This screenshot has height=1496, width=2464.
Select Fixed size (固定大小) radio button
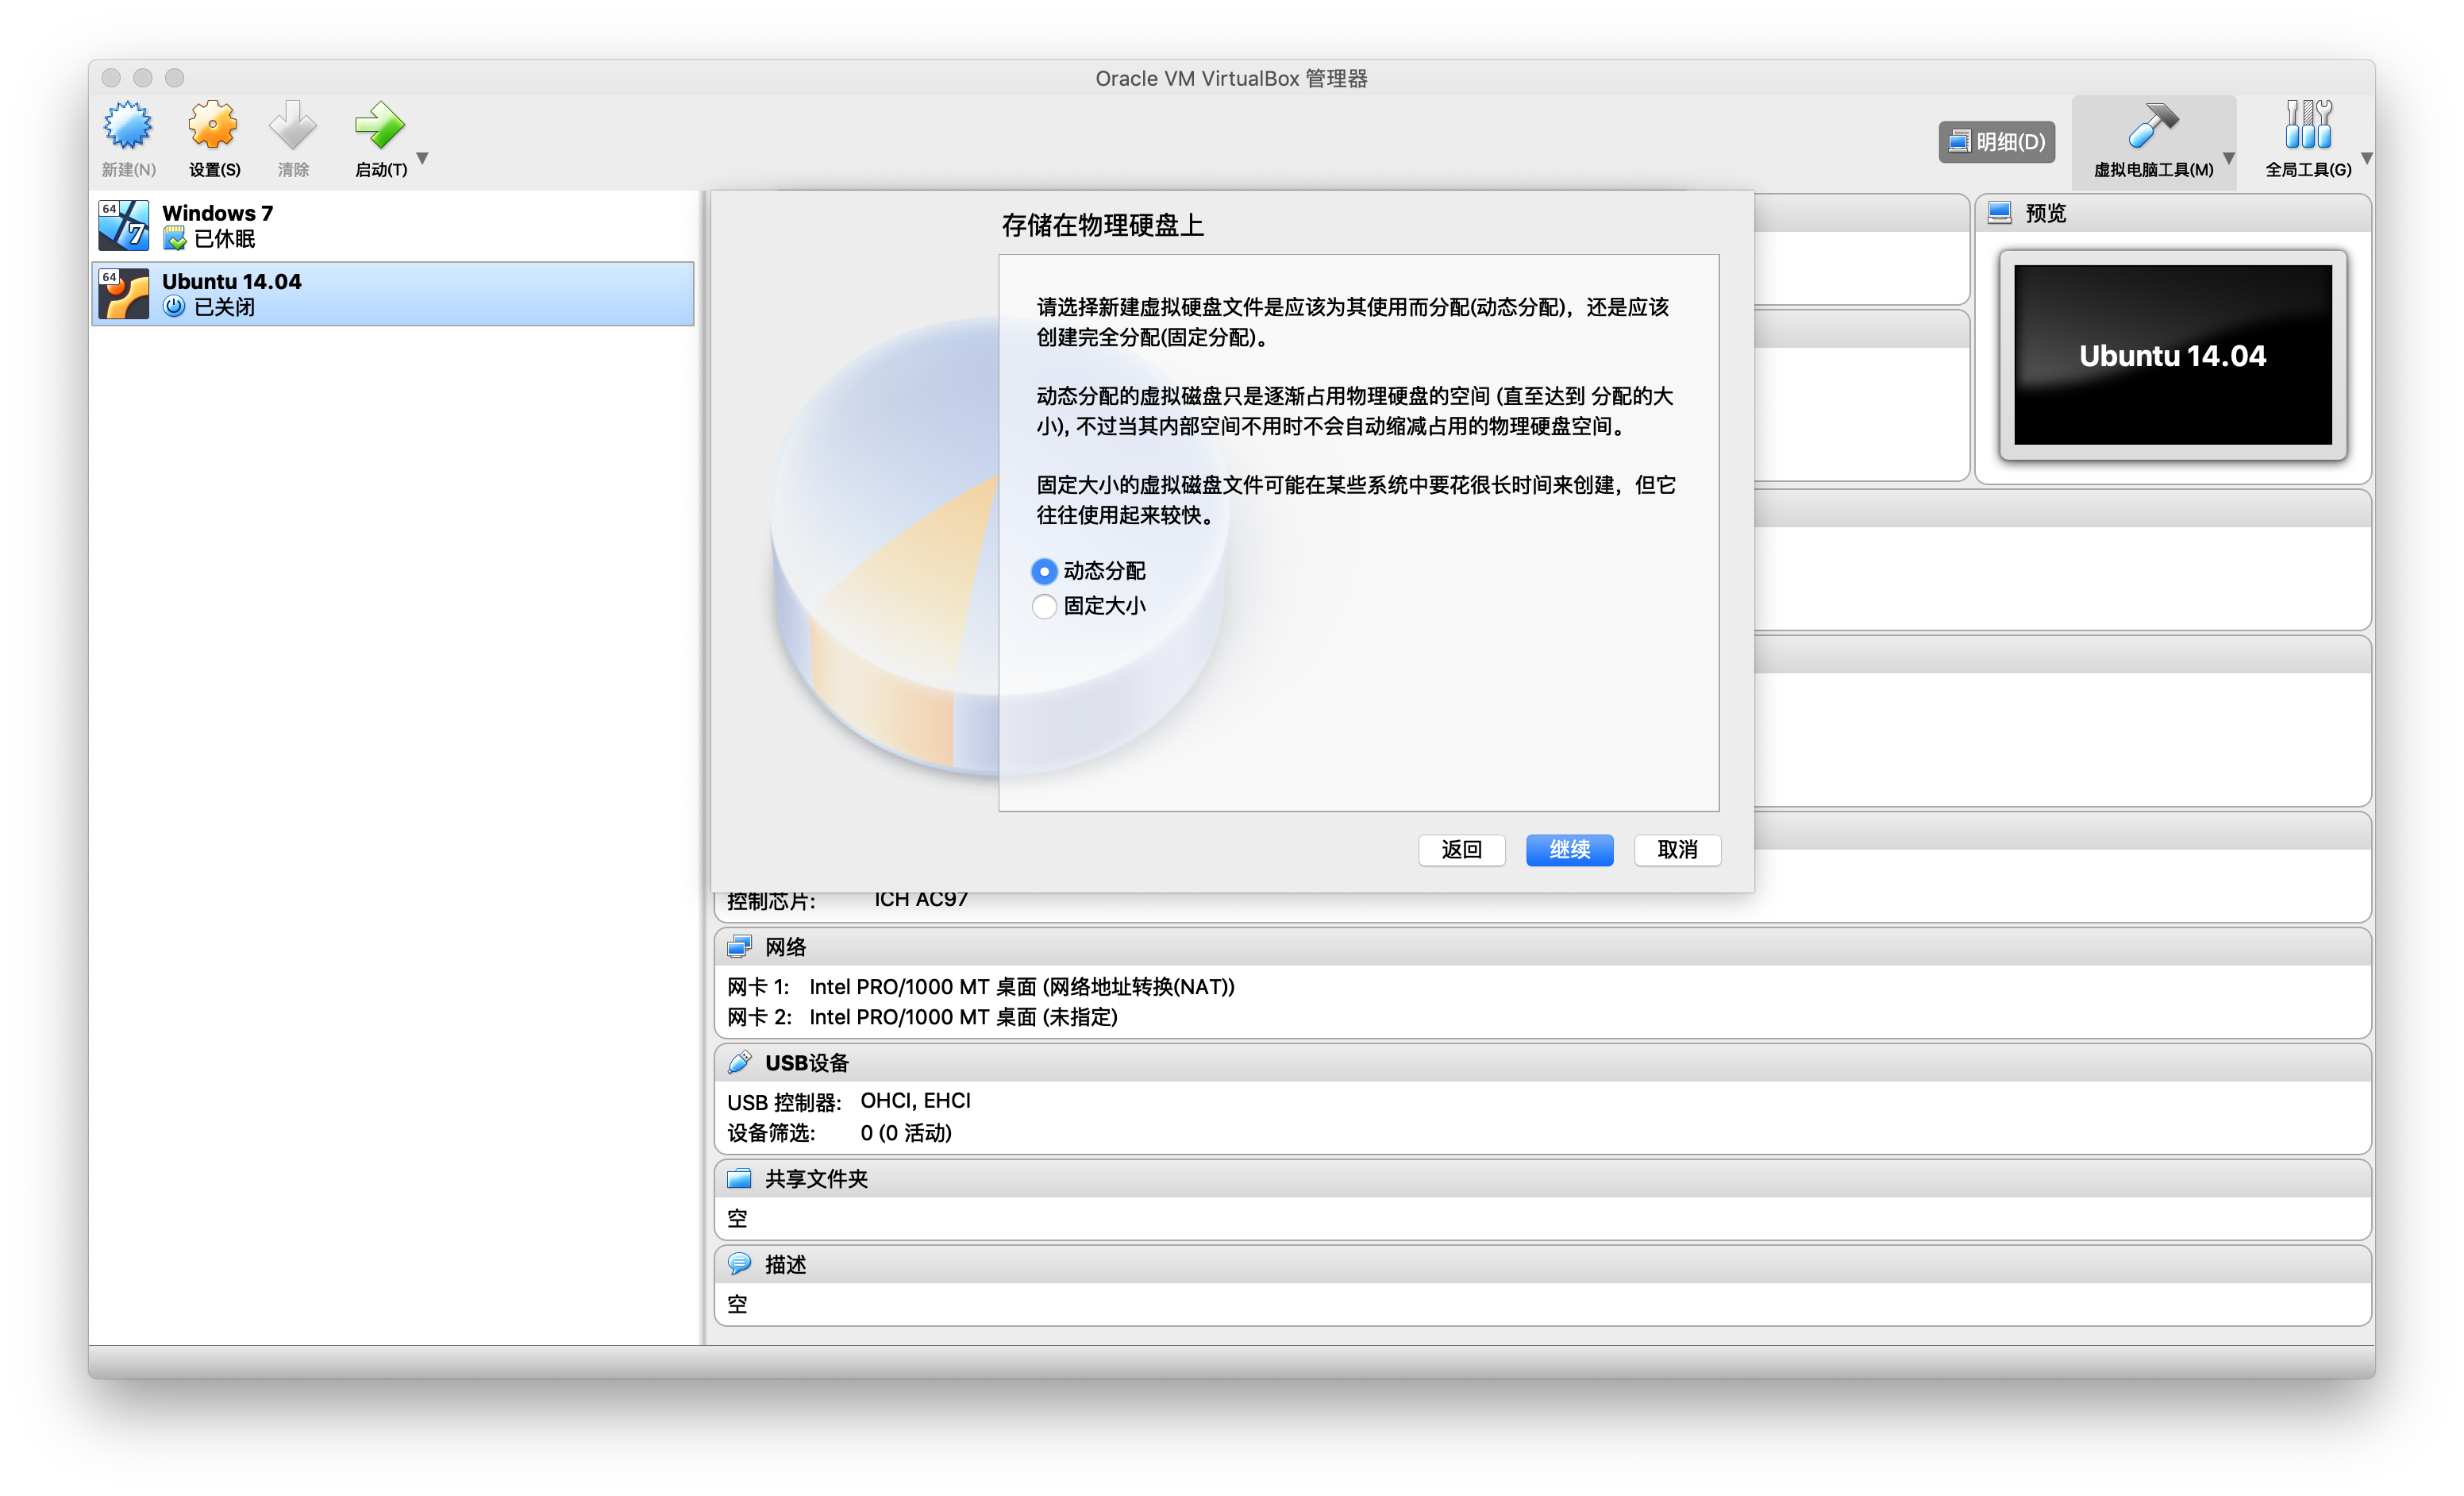point(1044,606)
